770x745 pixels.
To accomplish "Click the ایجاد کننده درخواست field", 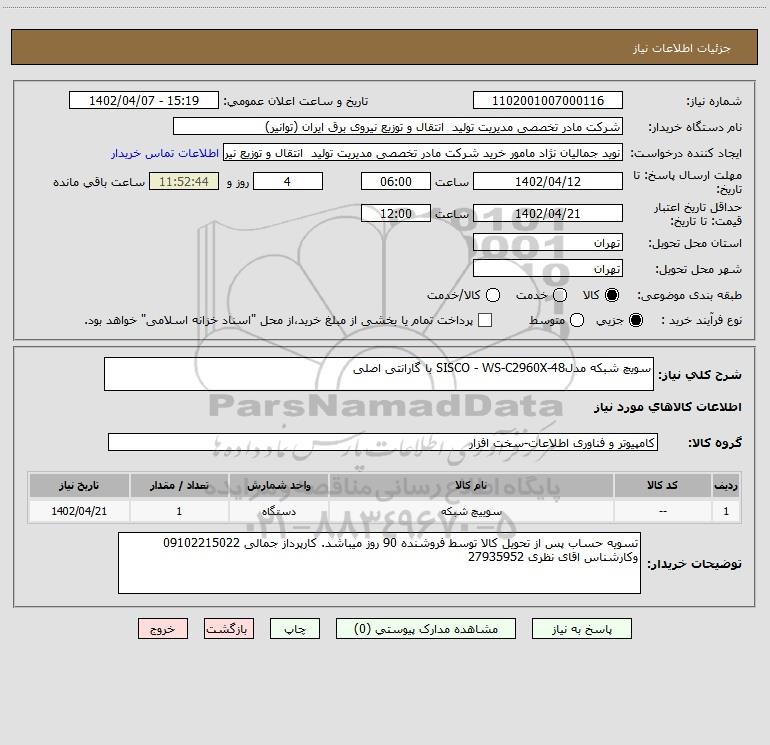I will (423, 153).
